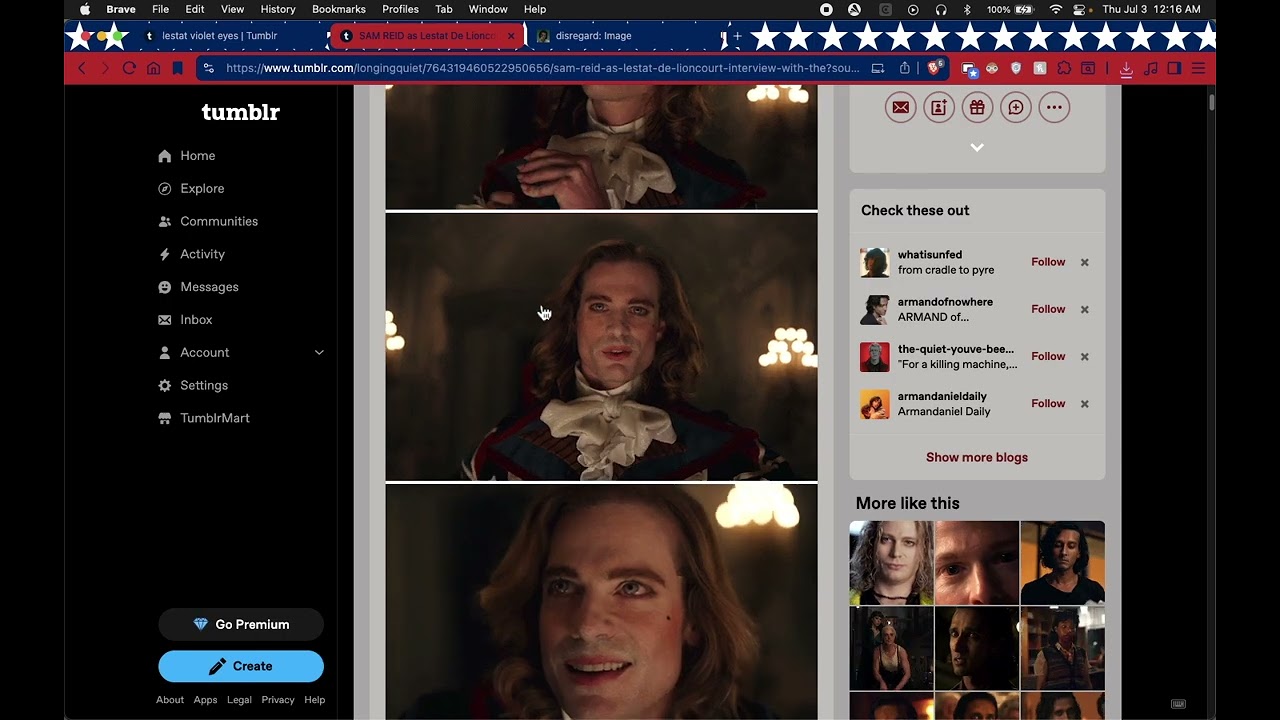1280x720 pixels.
Task: Follow the whatisunfed blog
Action: click(x=1048, y=262)
